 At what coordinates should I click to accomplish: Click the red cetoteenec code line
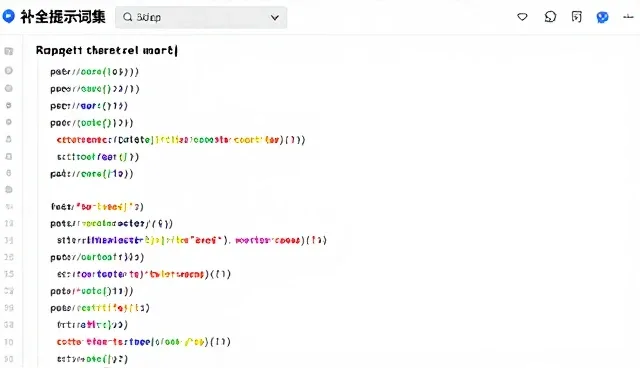(x=181, y=140)
